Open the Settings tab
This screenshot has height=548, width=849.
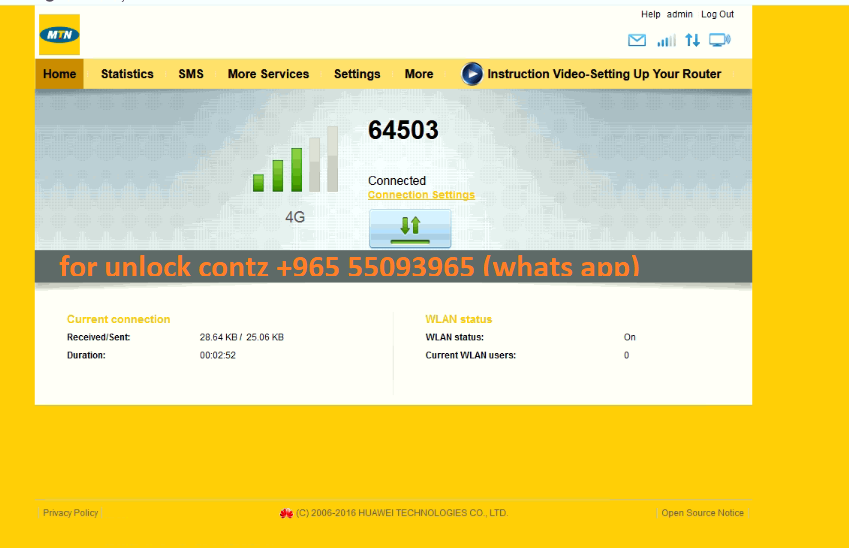coord(357,74)
